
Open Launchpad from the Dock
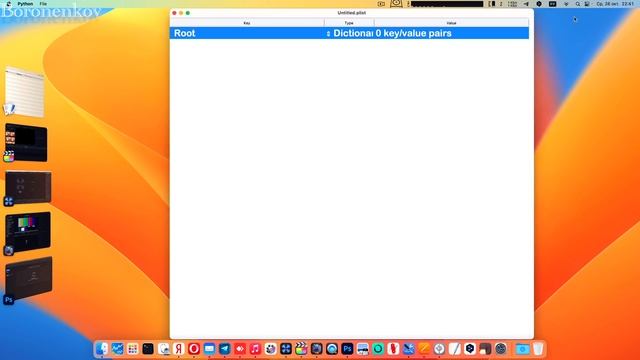132,349
